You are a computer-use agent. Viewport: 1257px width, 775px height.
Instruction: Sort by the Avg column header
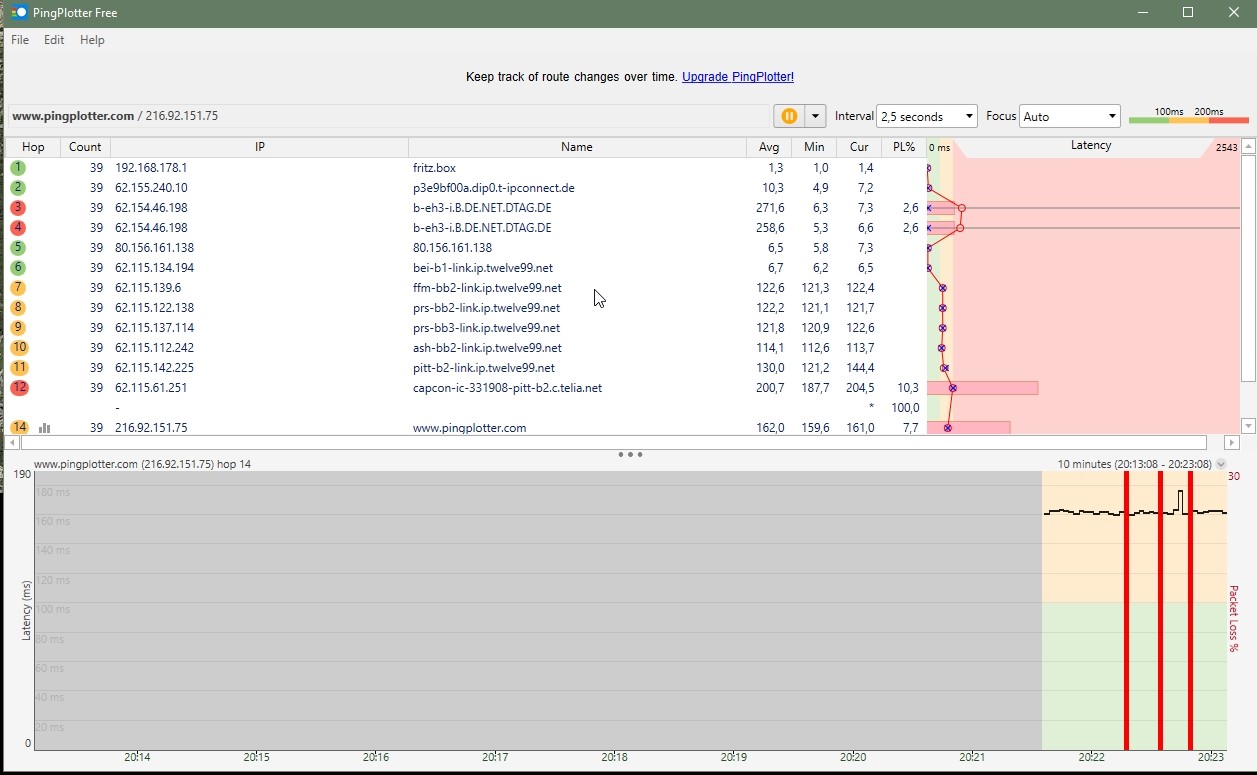767,147
